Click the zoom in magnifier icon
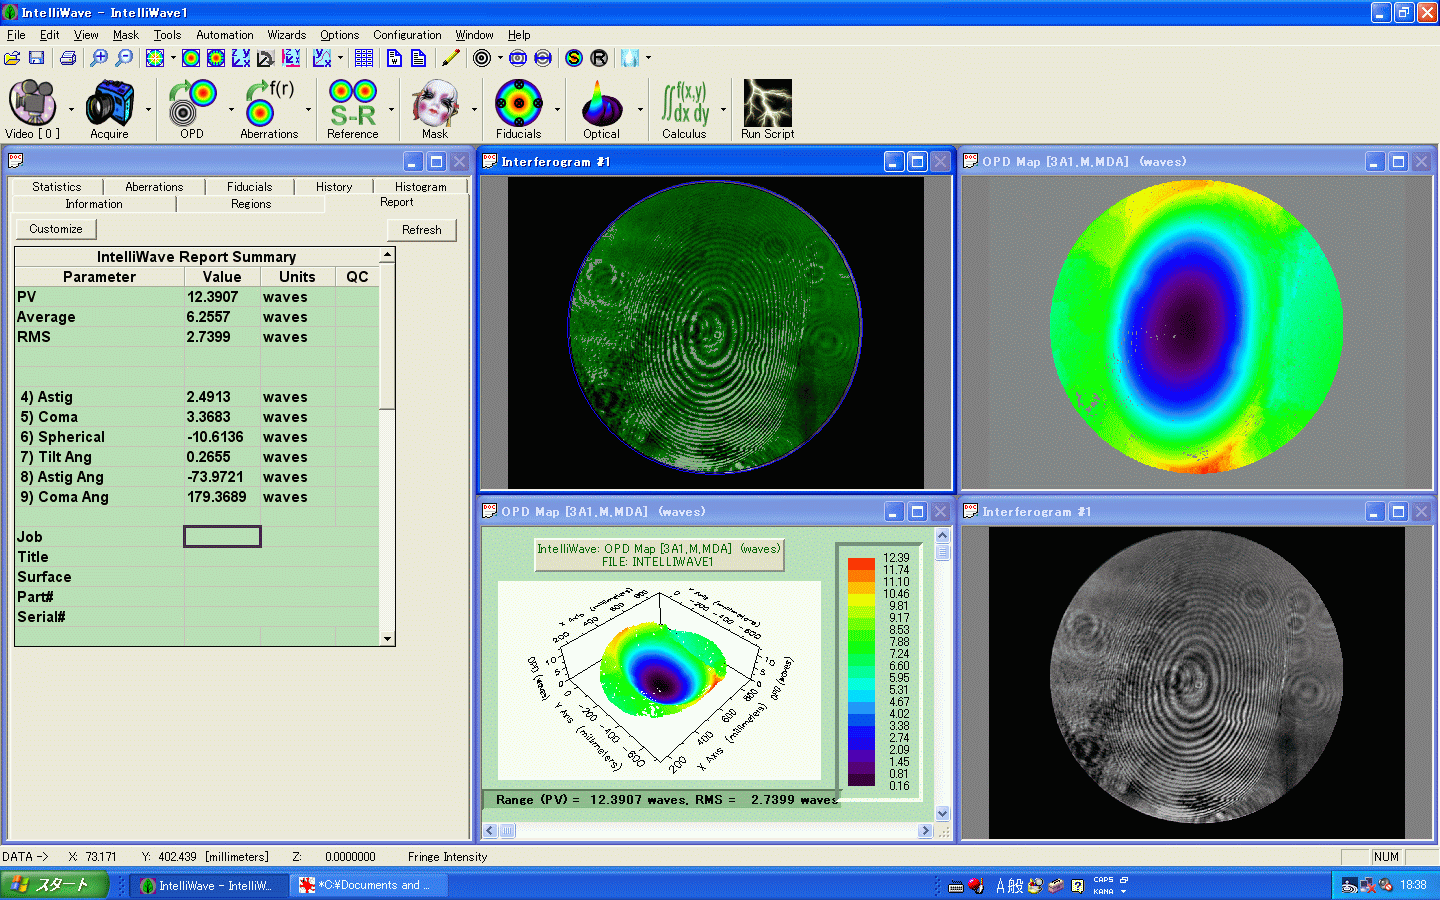The width and height of the screenshot is (1440, 900). [99, 58]
